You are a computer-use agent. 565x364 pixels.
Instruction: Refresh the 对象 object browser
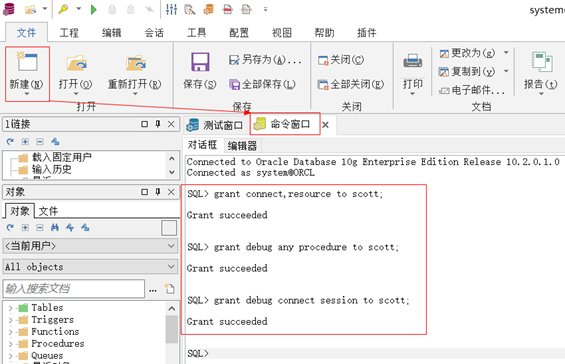coord(10,227)
